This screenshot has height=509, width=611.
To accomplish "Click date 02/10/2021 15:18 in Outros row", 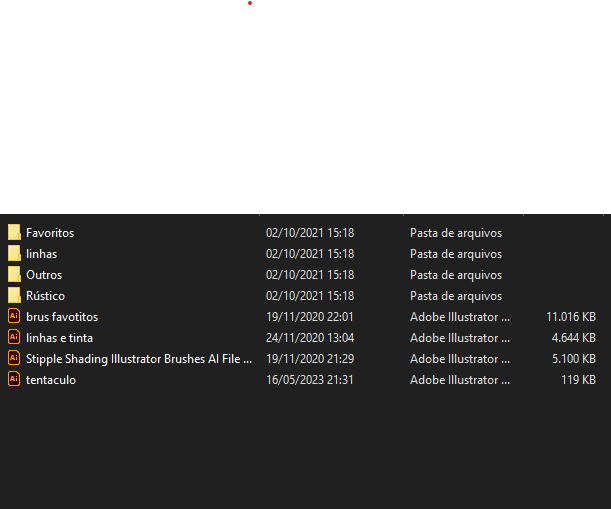I will (310, 275).
